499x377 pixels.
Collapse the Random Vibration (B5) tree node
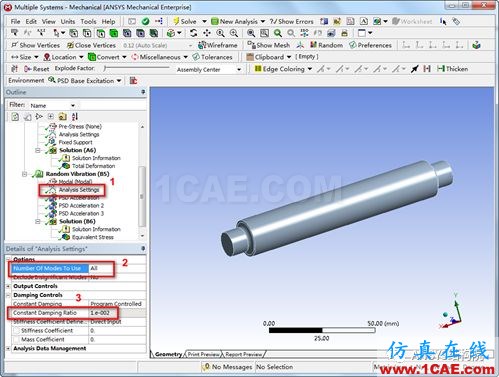pyautogui.click(x=24, y=174)
